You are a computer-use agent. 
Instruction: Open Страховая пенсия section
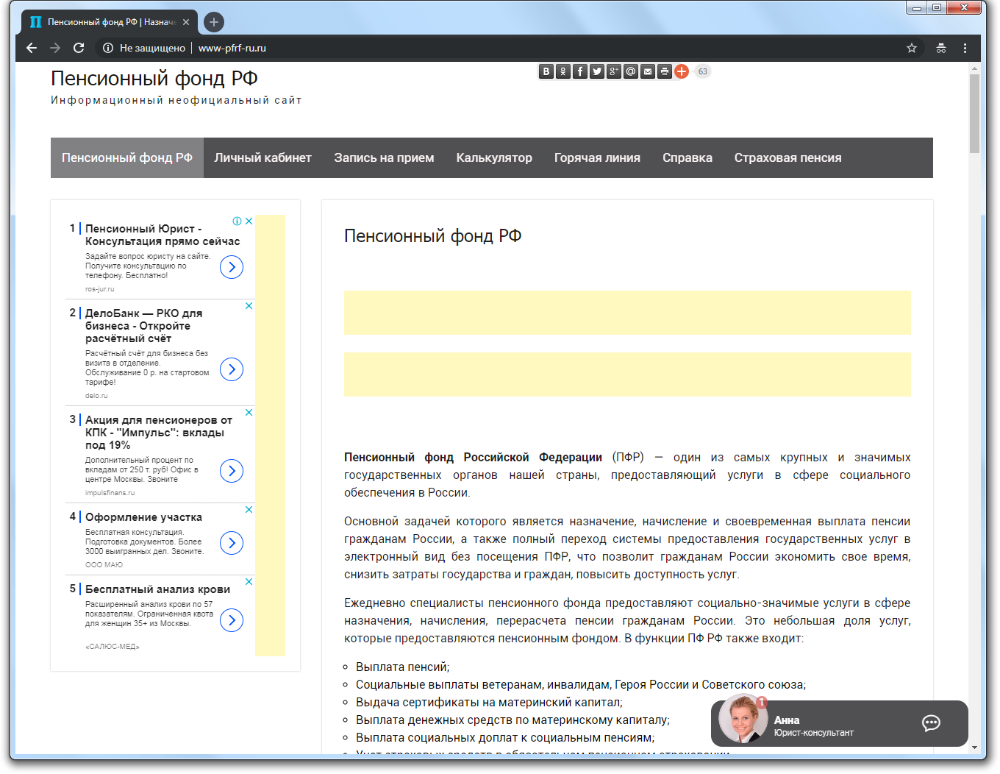tap(787, 158)
